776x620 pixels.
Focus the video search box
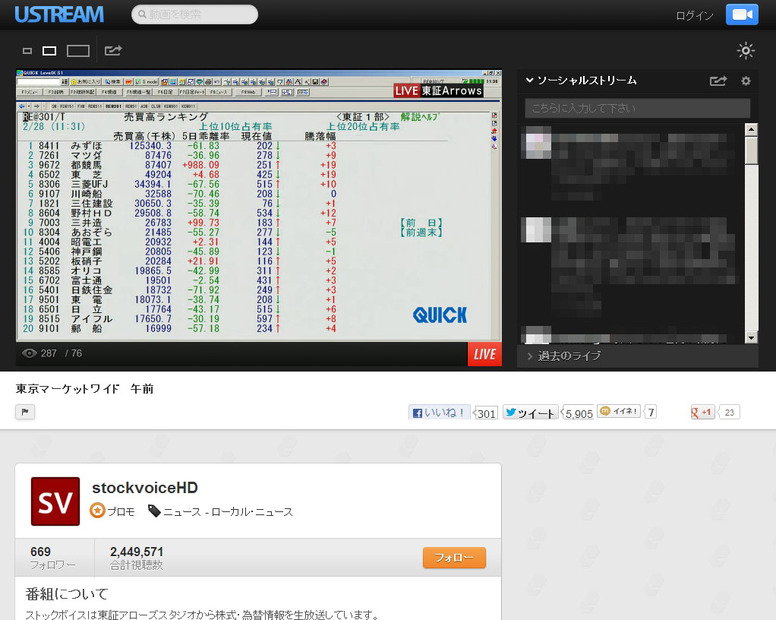(194, 14)
